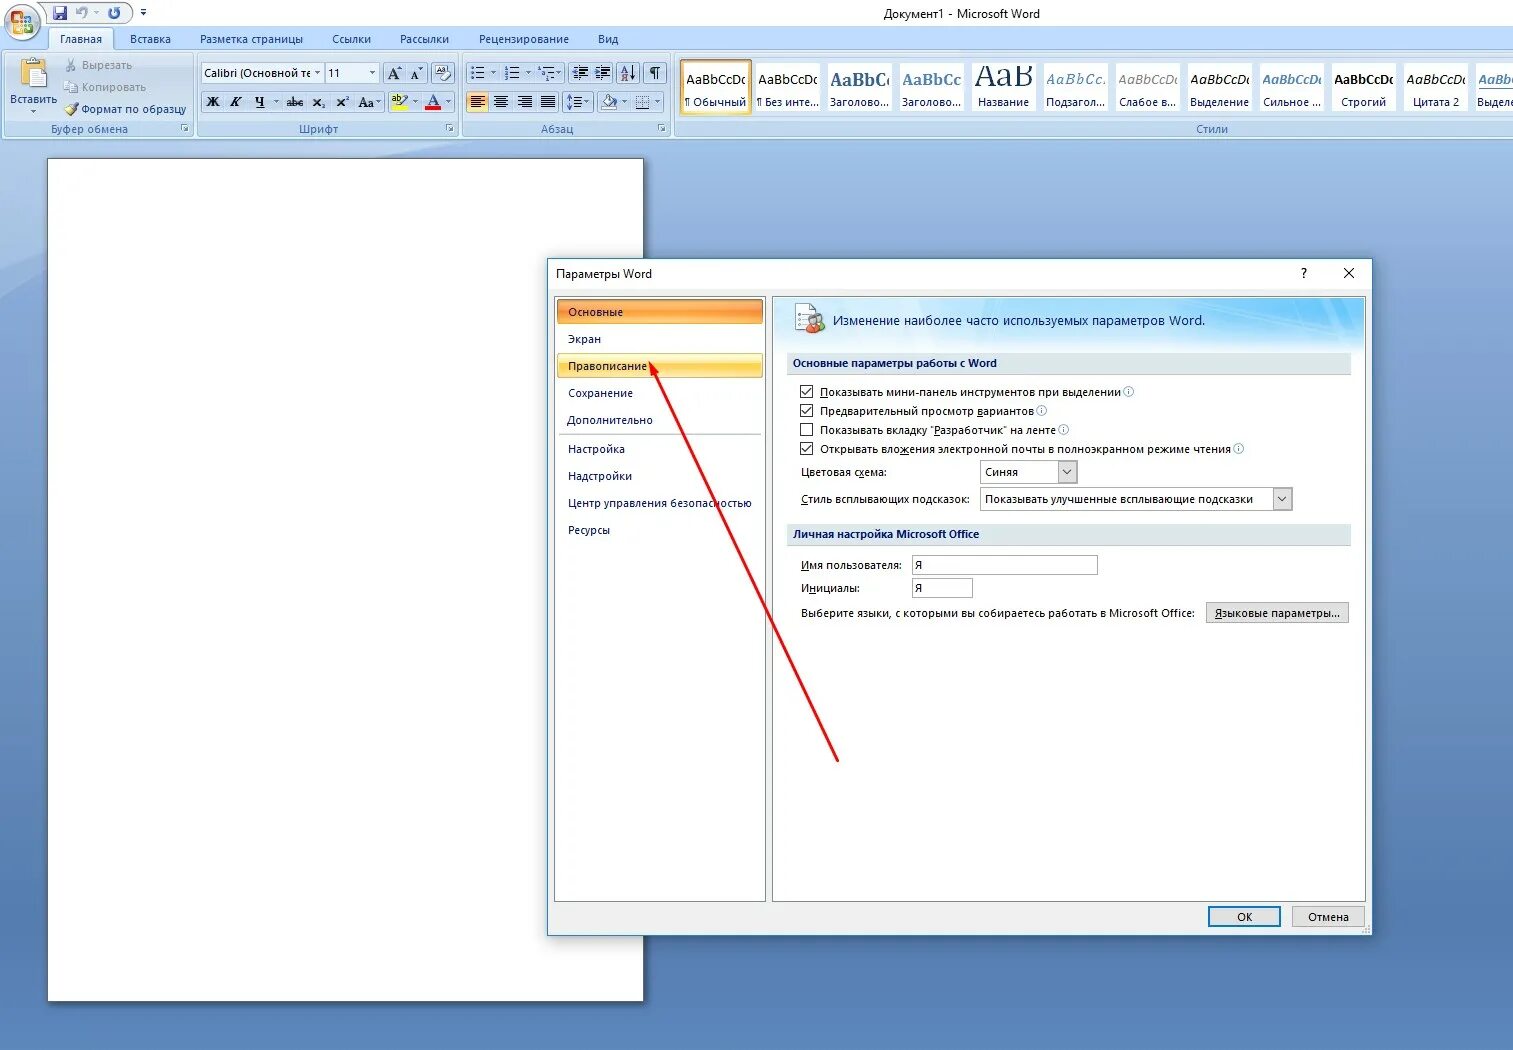Open line spacing dropdown
This screenshot has height=1050, width=1513.
(x=578, y=102)
